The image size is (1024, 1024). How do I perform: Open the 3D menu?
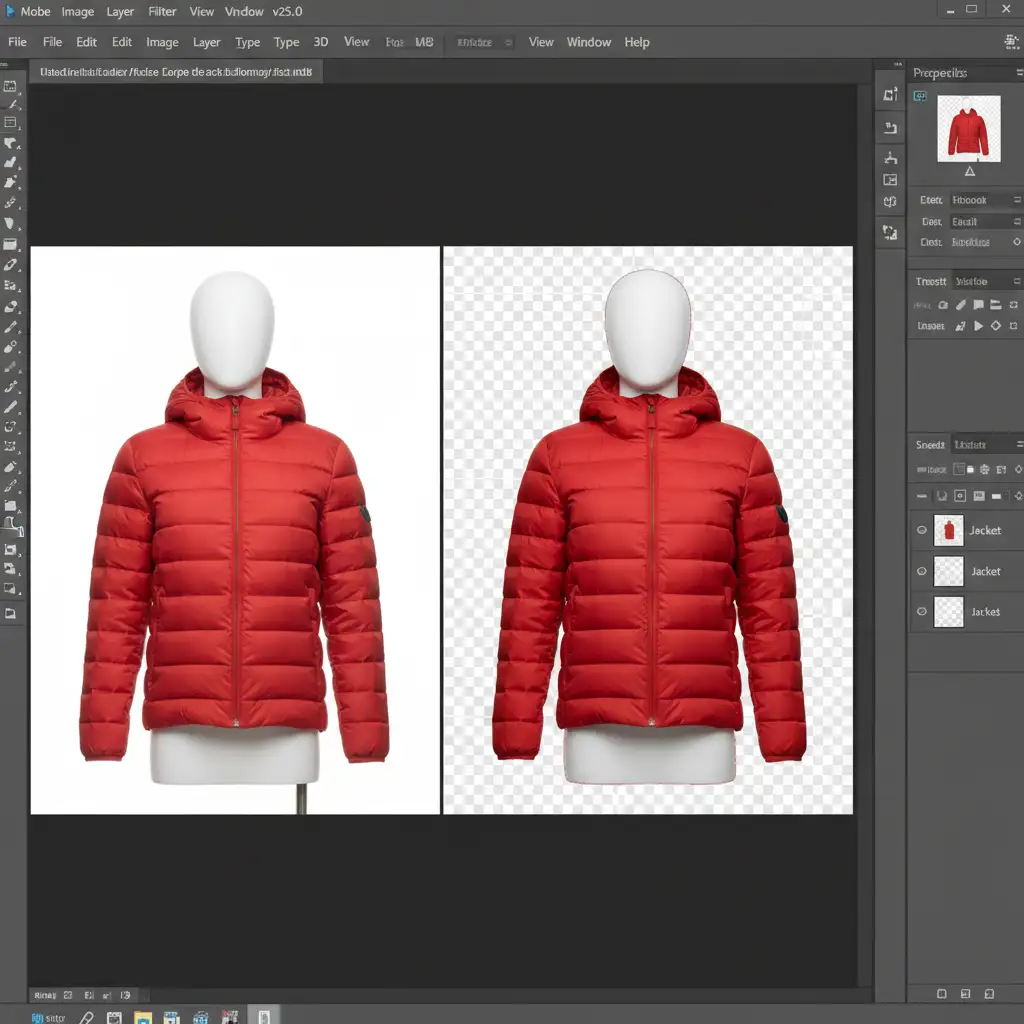pyautogui.click(x=321, y=42)
